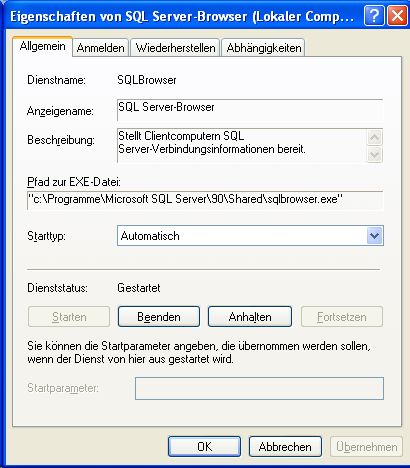Close the SQL Server-Browser properties dialog
Screen dimensions: 410x468
click(x=397, y=15)
